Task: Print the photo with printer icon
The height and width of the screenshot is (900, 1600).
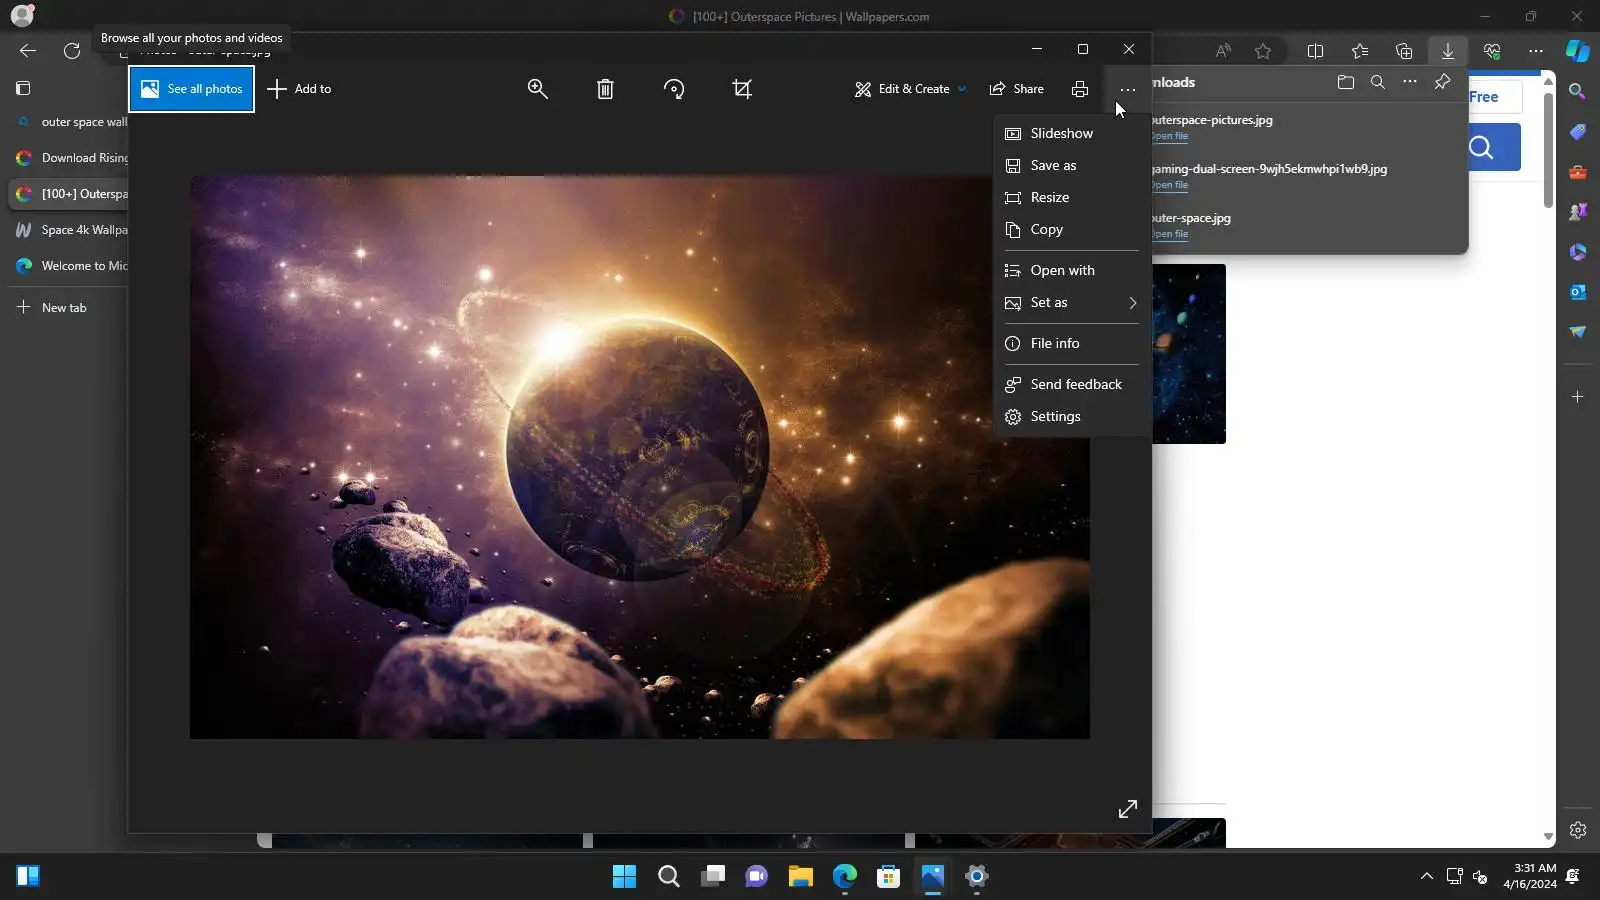Action: (x=1080, y=89)
